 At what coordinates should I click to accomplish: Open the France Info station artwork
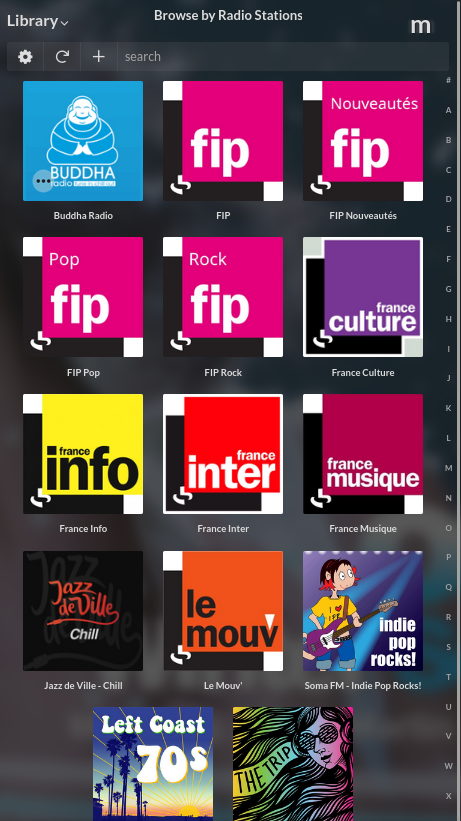(x=83, y=454)
